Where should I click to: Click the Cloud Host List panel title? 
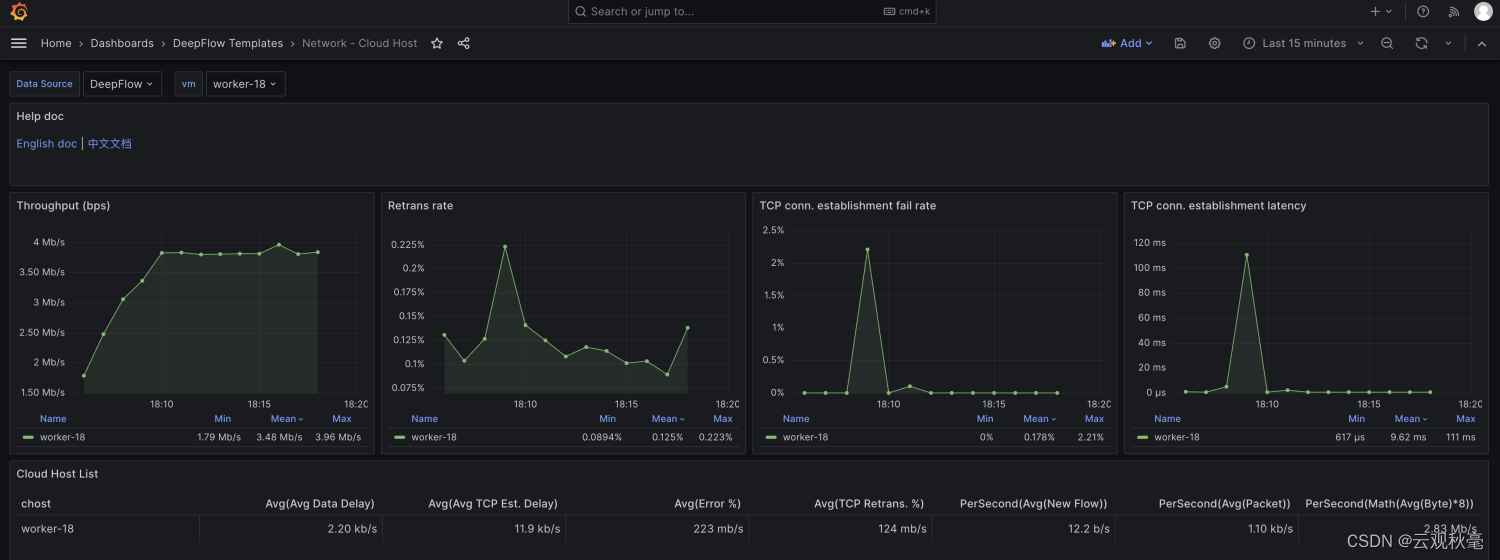click(57, 474)
